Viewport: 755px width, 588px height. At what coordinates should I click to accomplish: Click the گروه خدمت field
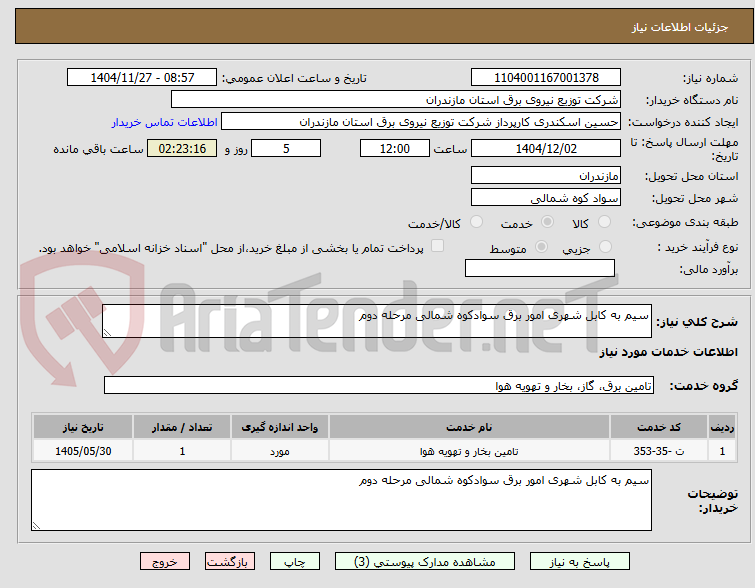click(x=379, y=385)
